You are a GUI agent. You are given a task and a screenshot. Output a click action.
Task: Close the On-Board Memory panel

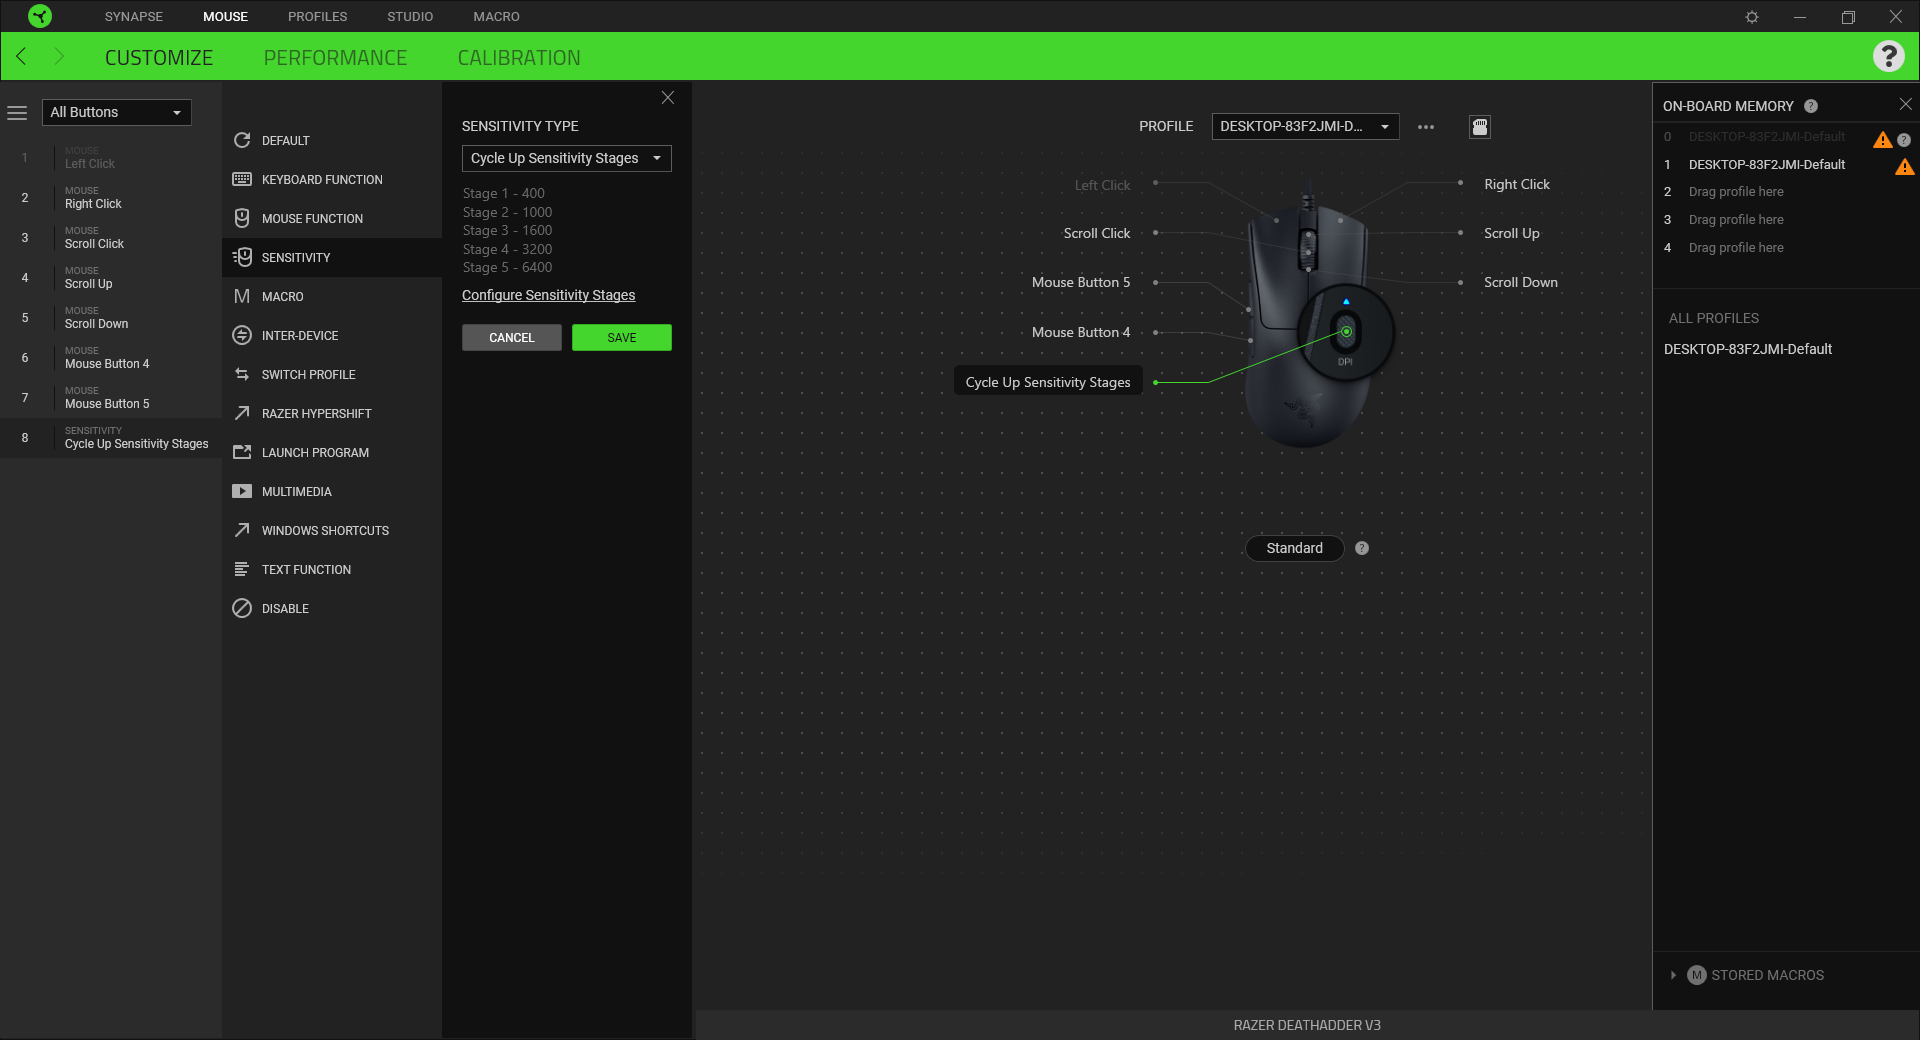[1905, 104]
